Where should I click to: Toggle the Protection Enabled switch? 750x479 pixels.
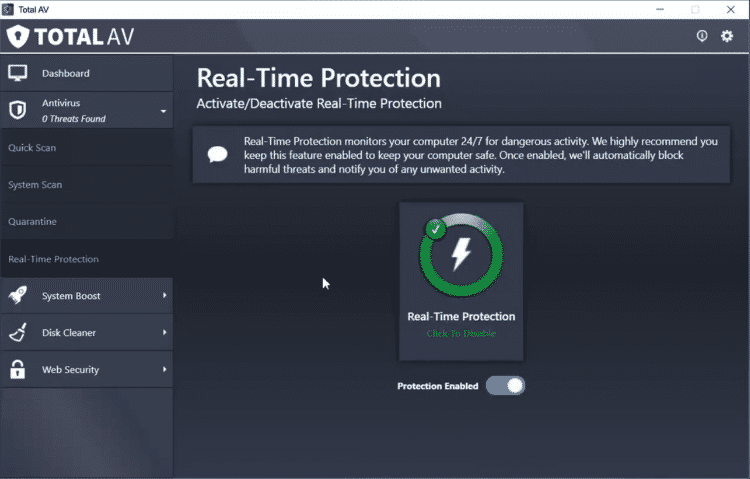pyautogui.click(x=505, y=386)
